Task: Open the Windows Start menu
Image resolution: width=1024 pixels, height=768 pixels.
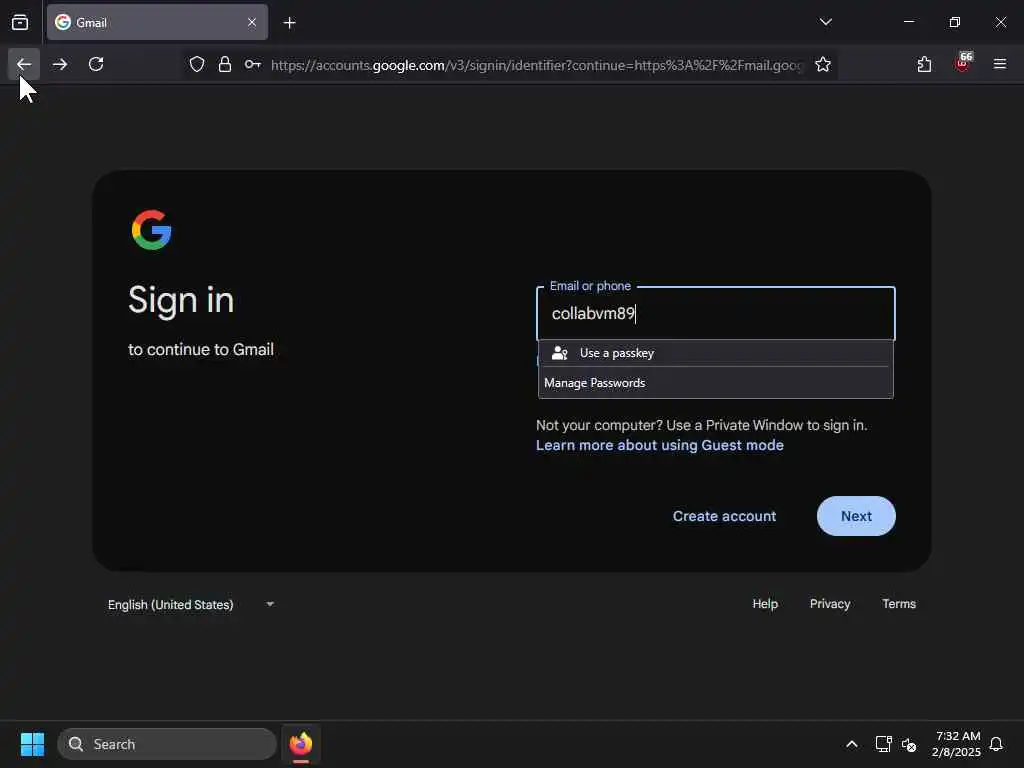Action: tap(32, 744)
